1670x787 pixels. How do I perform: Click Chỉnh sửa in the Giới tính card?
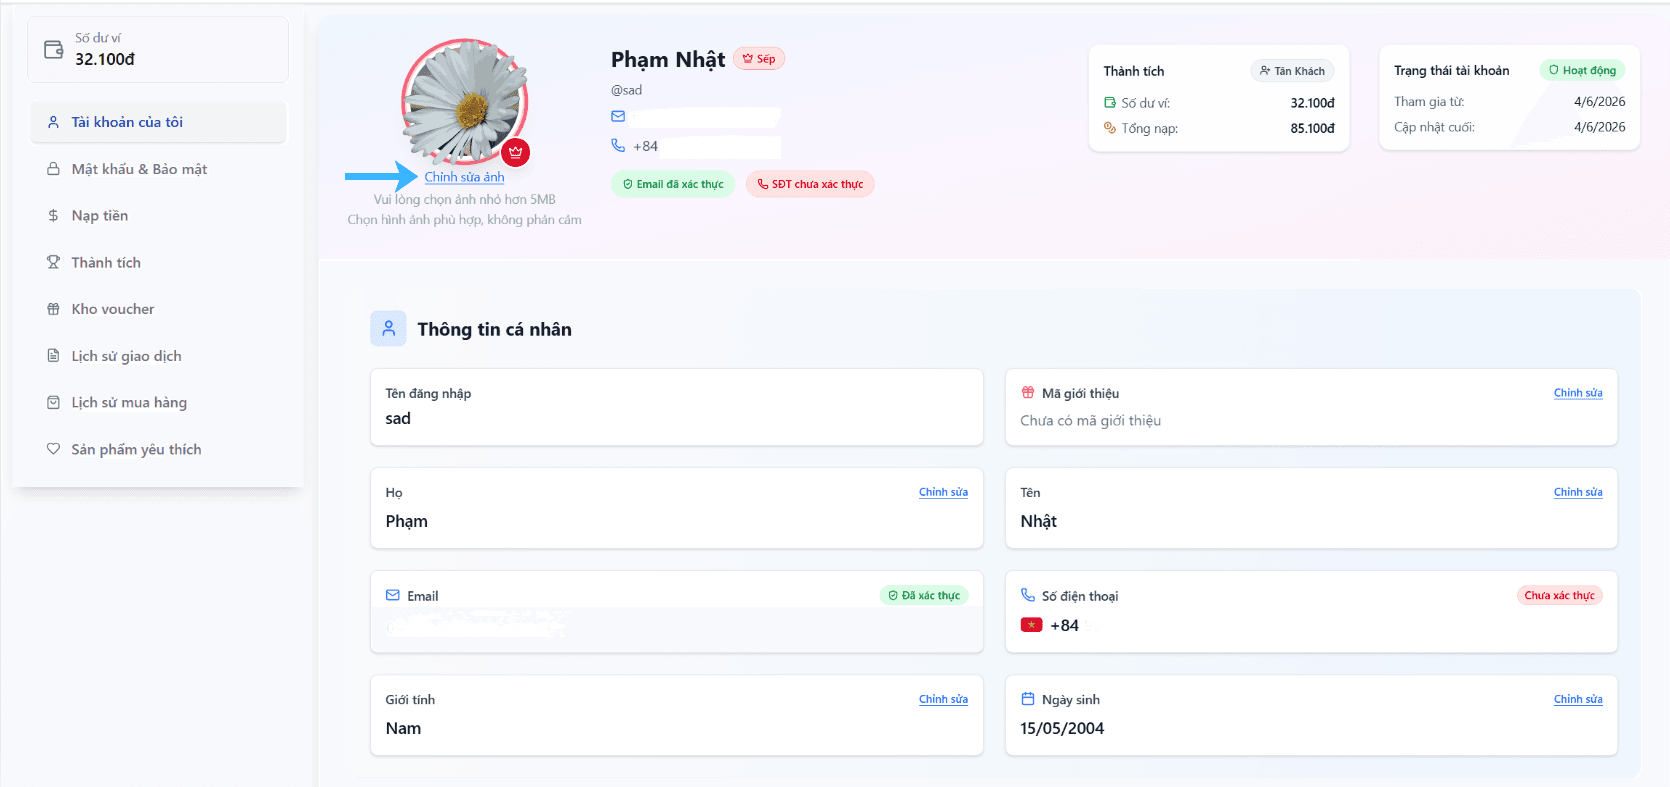click(x=943, y=699)
